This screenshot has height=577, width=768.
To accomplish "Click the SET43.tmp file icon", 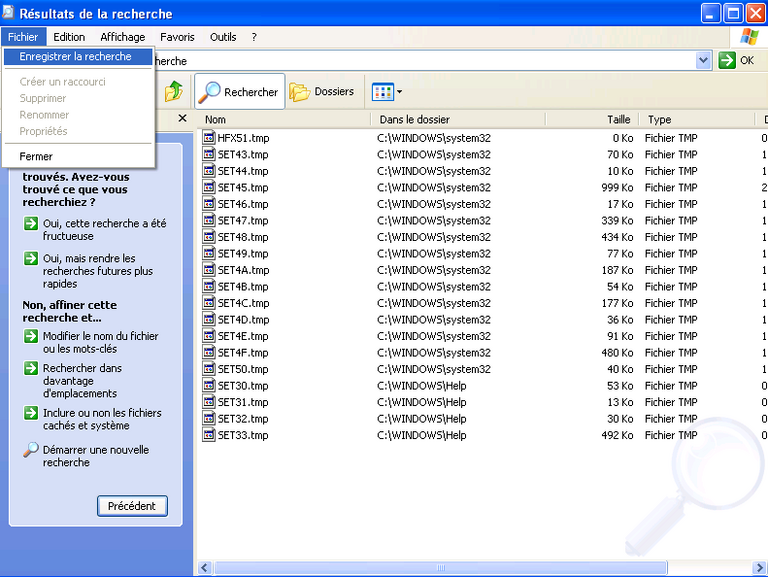I will click(x=209, y=154).
